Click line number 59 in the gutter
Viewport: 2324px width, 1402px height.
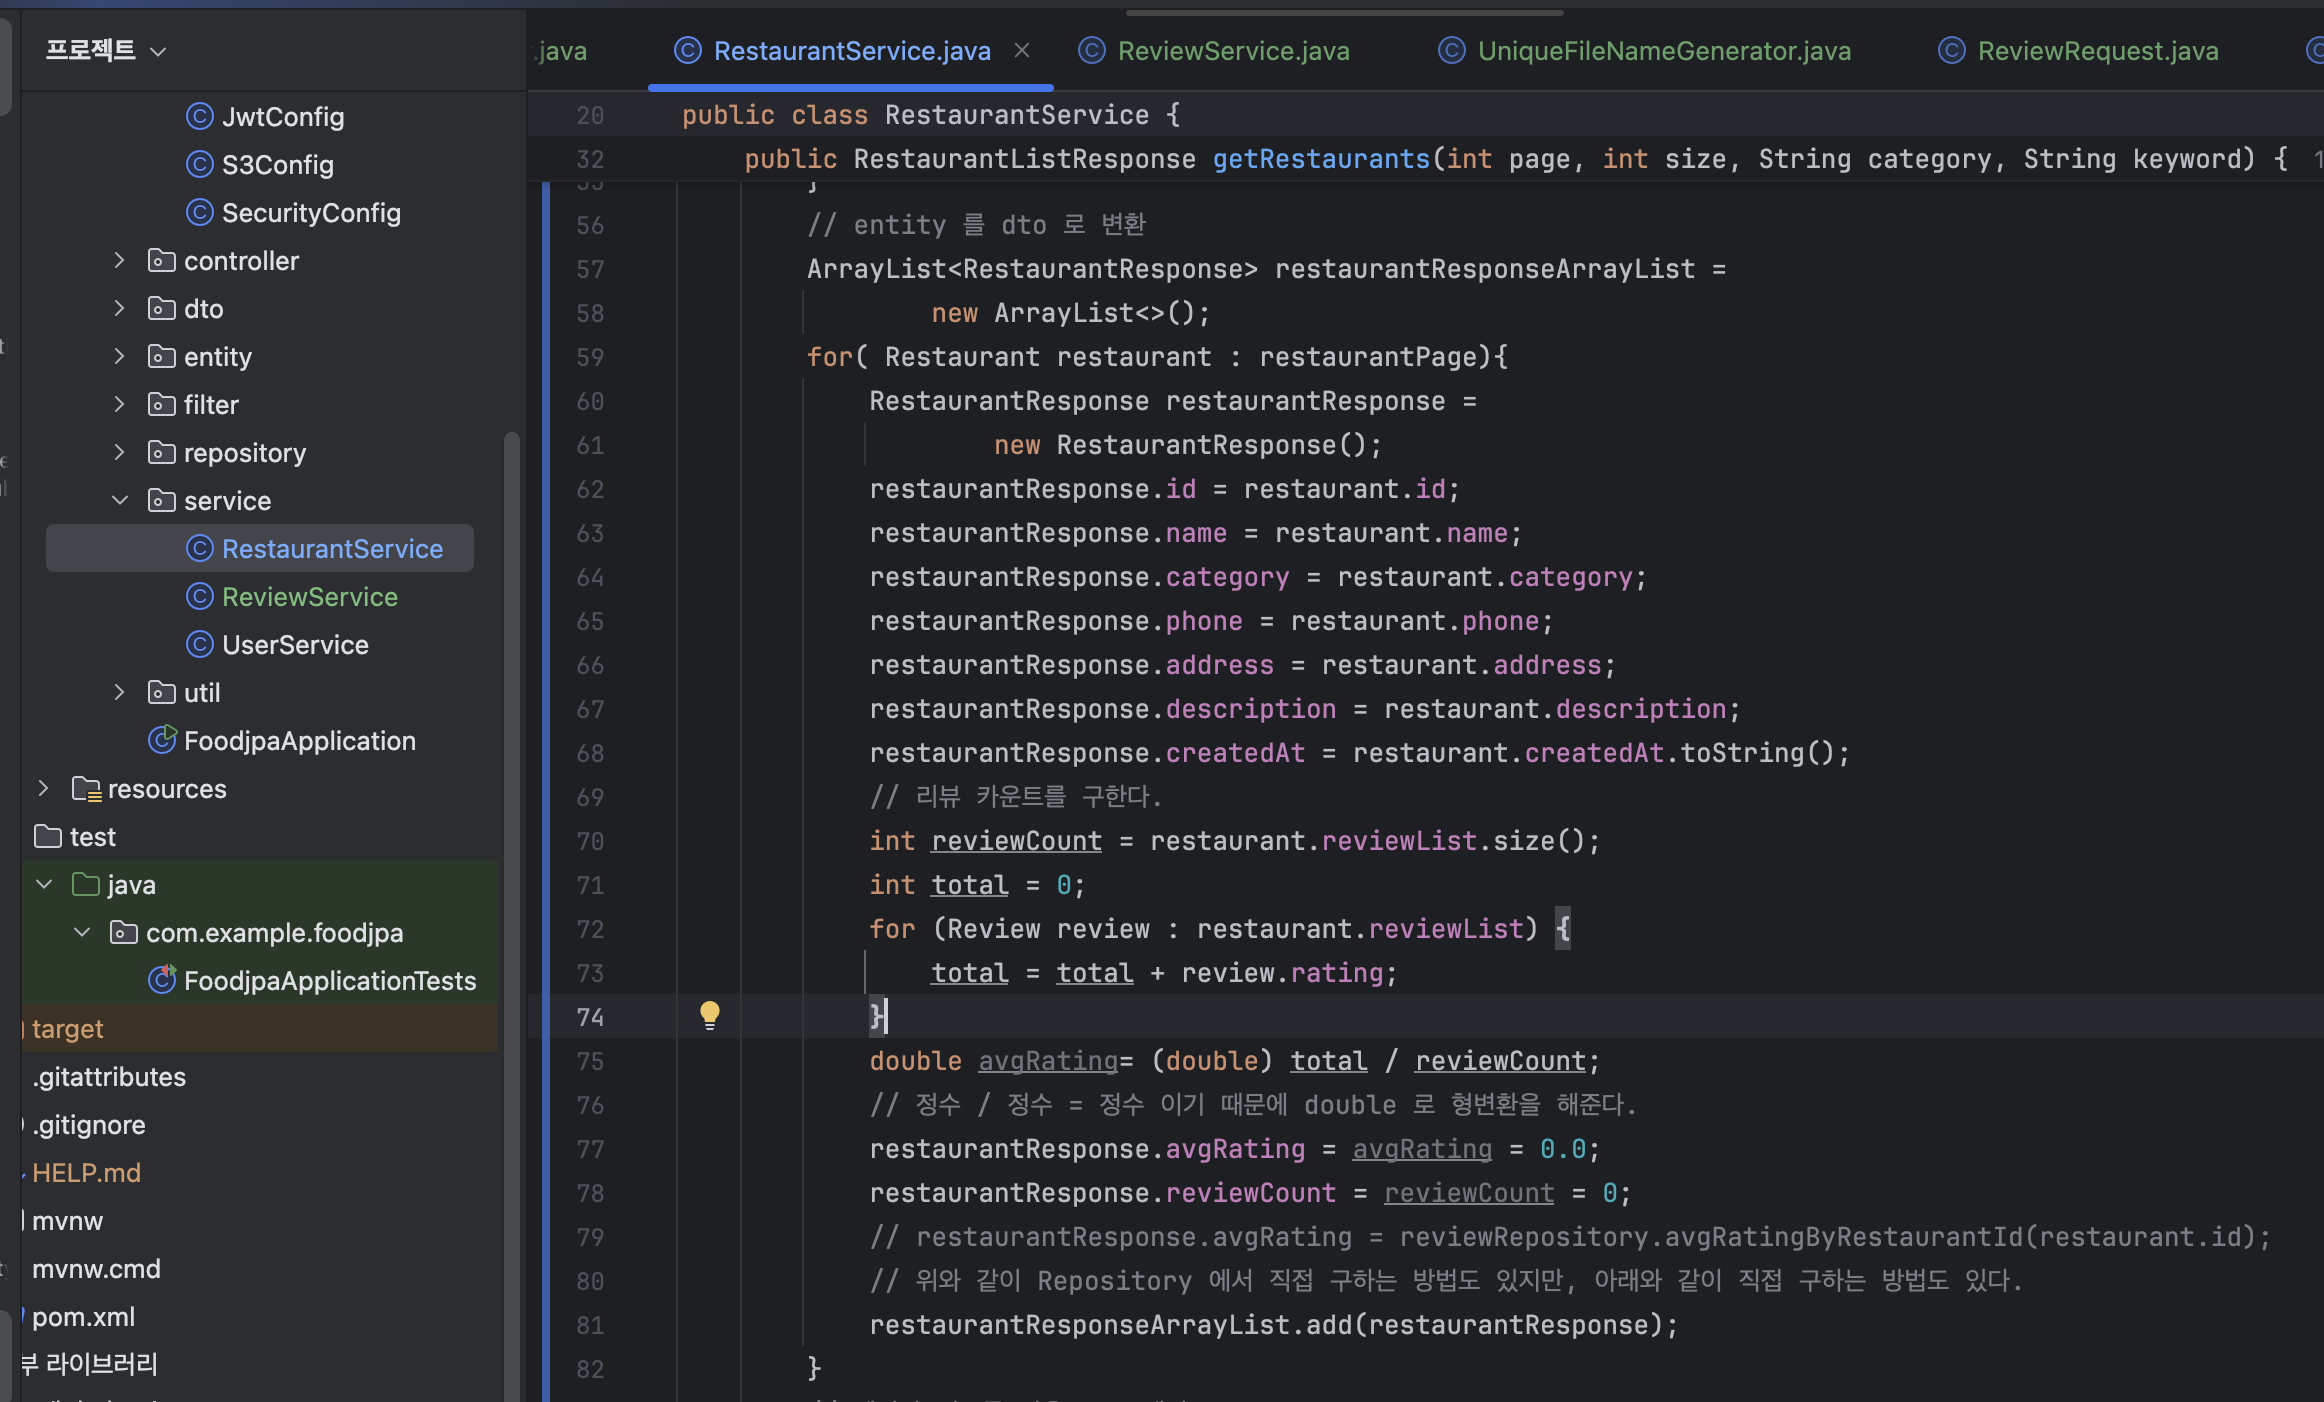(590, 357)
